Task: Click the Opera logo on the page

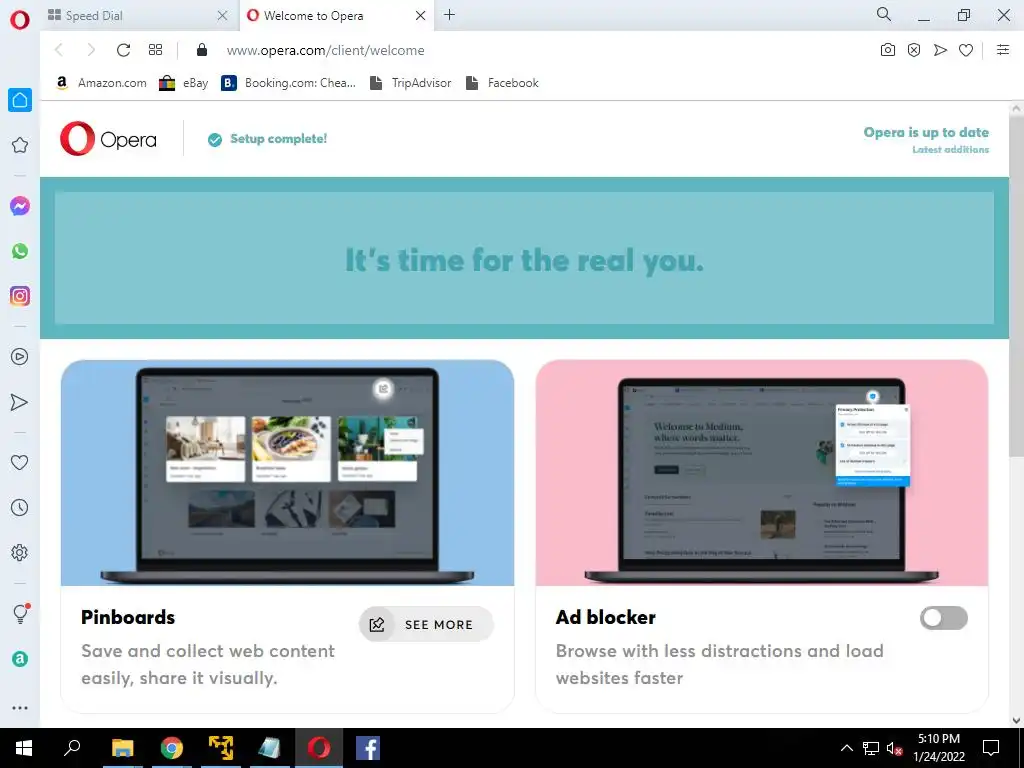Action: (x=108, y=138)
